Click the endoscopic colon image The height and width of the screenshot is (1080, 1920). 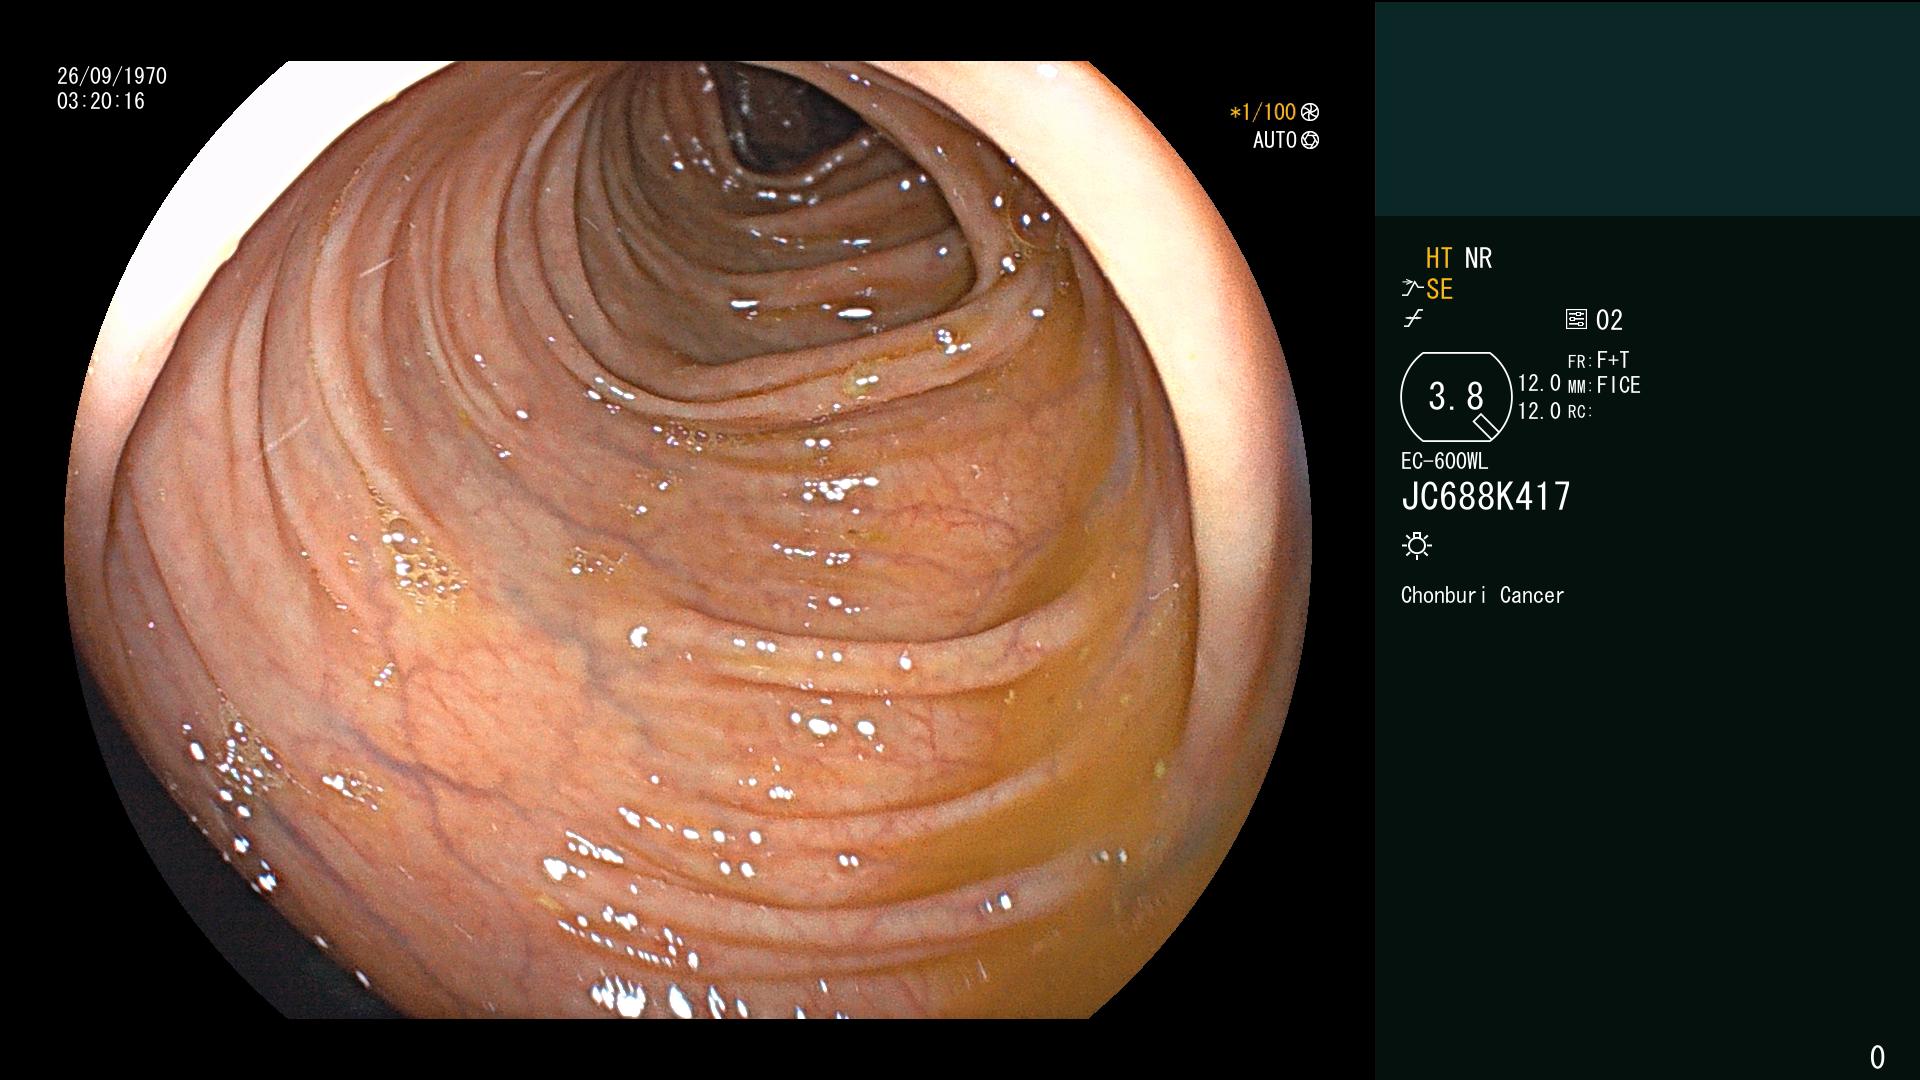point(688,540)
